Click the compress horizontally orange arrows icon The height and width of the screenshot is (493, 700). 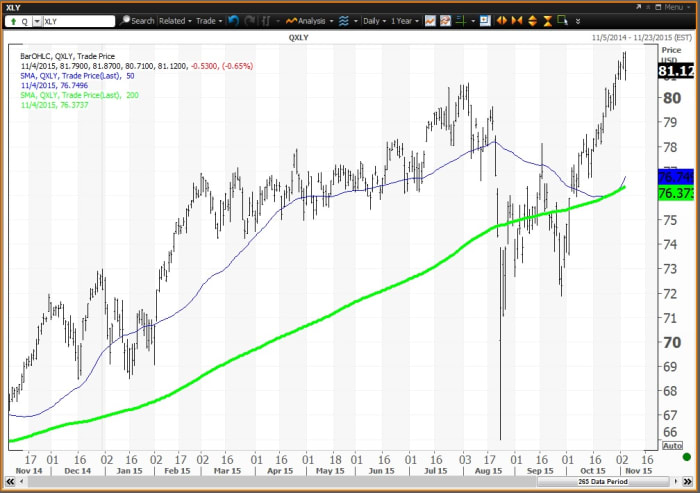[517, 21]
